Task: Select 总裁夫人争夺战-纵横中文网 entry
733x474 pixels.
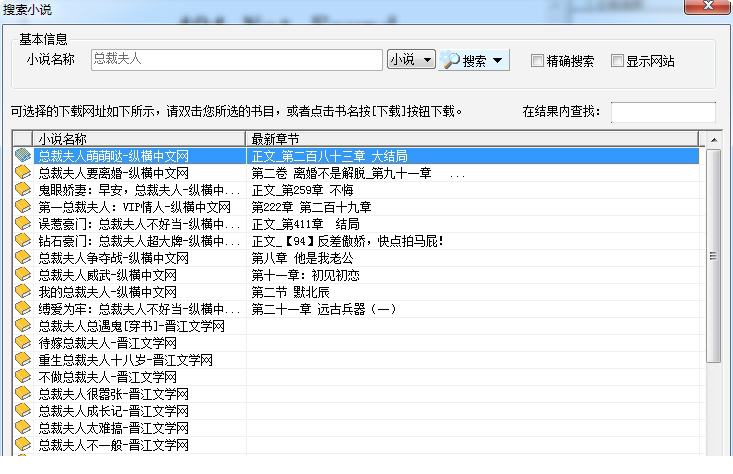Action: (x=114, y=258)
